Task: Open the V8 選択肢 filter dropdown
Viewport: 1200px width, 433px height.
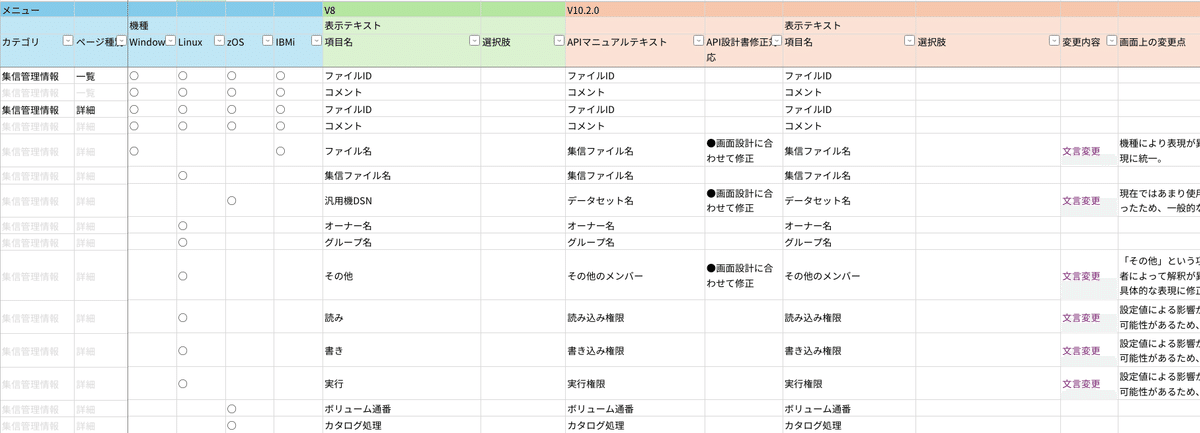Action: (558, 41)
